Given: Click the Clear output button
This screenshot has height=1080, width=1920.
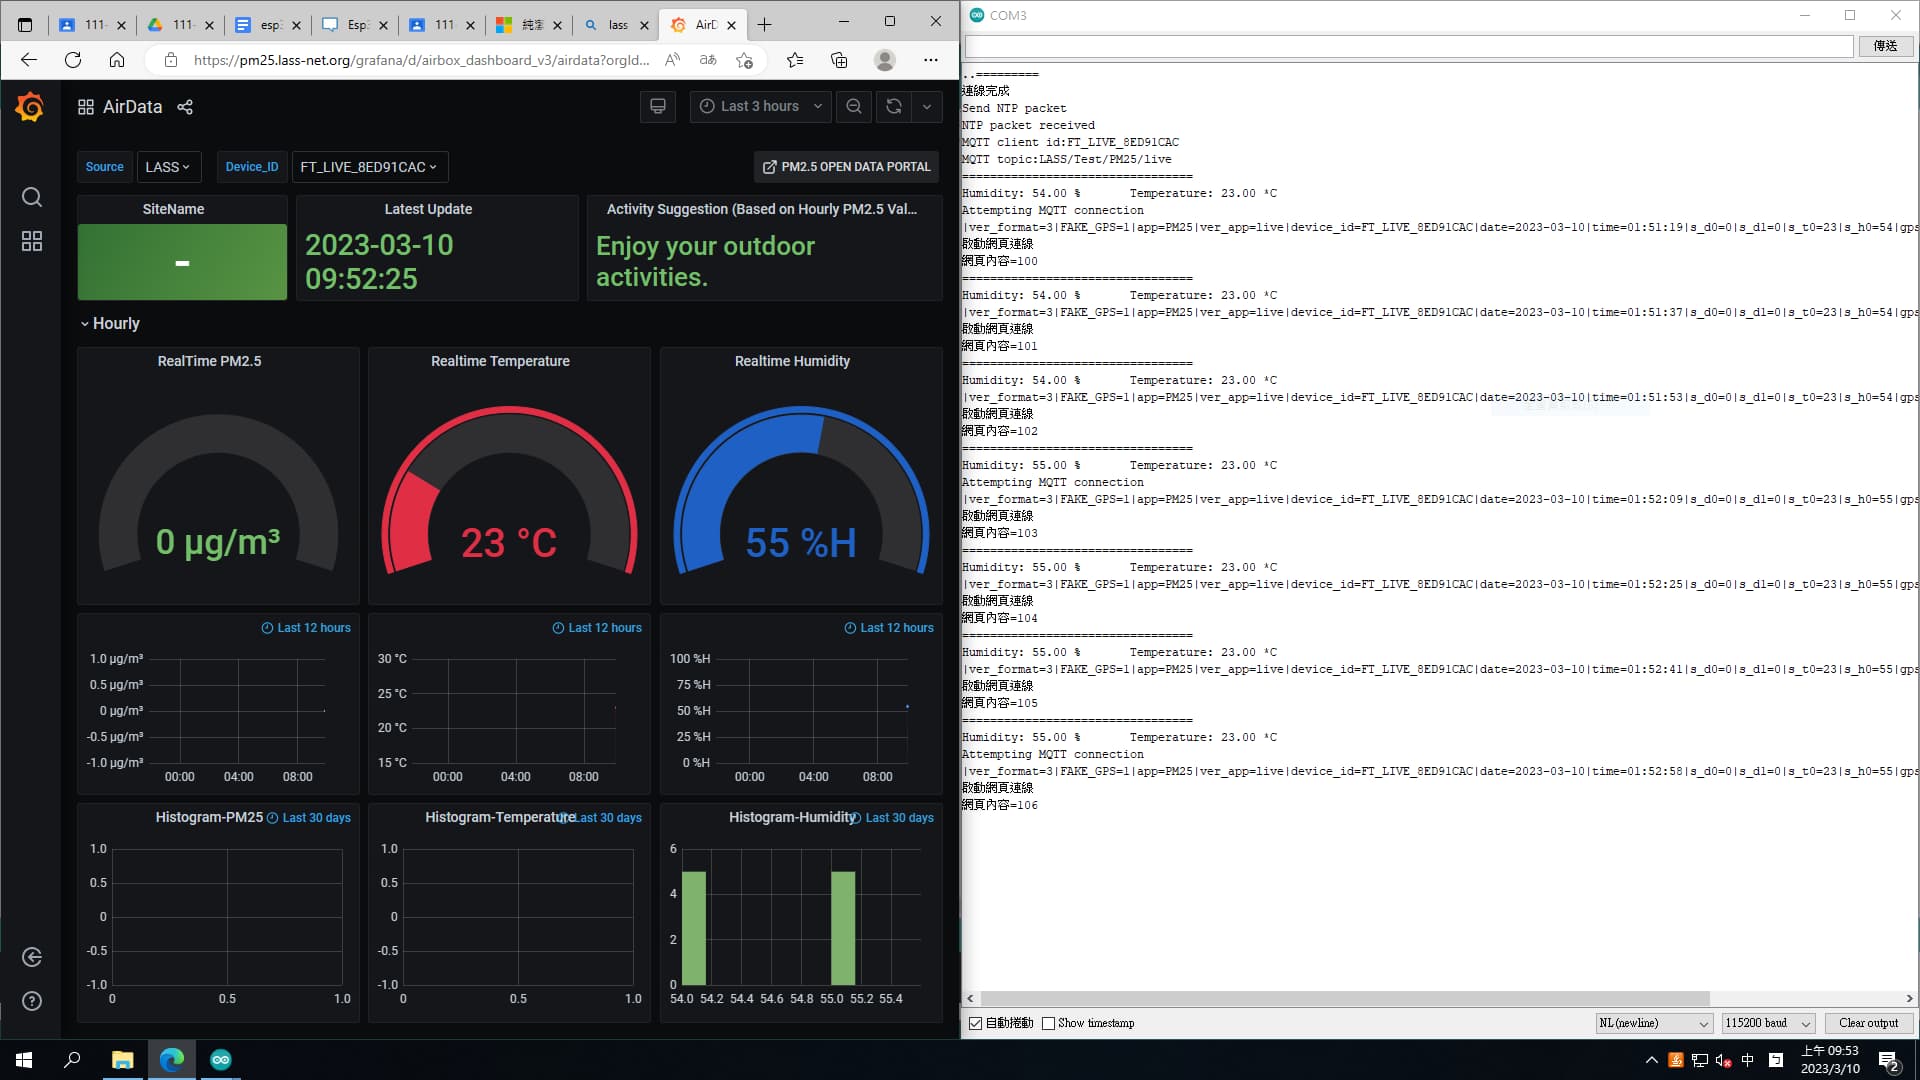Looking at the screenshot, I should (1868, 1023).
